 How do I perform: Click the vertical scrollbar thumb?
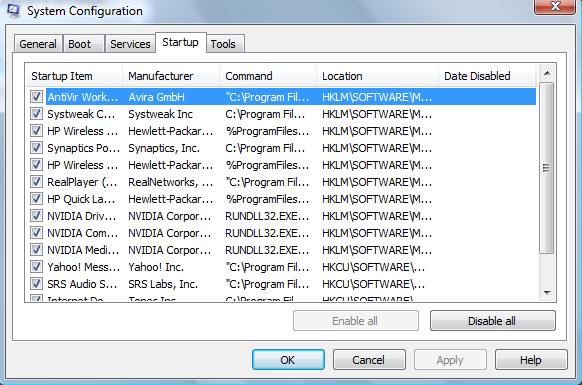[x=546, y=168]
